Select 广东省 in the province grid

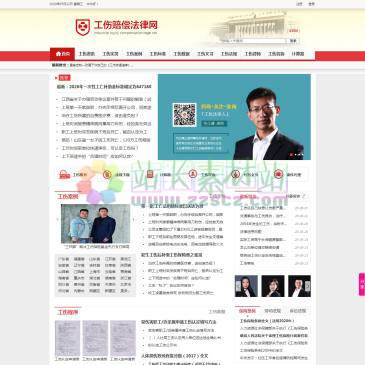point(63,259)
